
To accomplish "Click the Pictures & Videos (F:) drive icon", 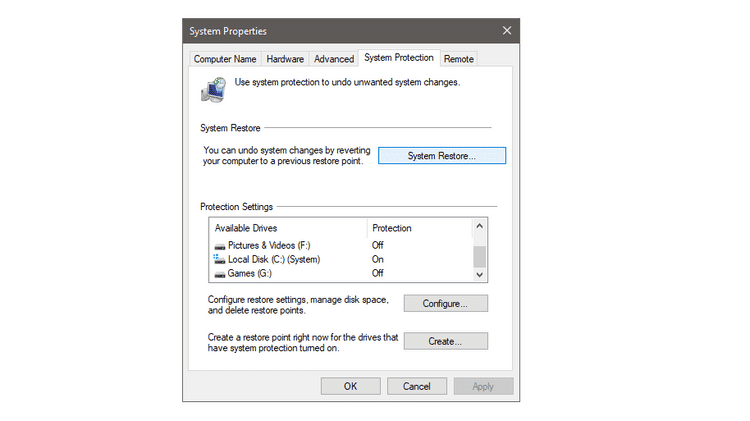I will click(x=220, y=246).
